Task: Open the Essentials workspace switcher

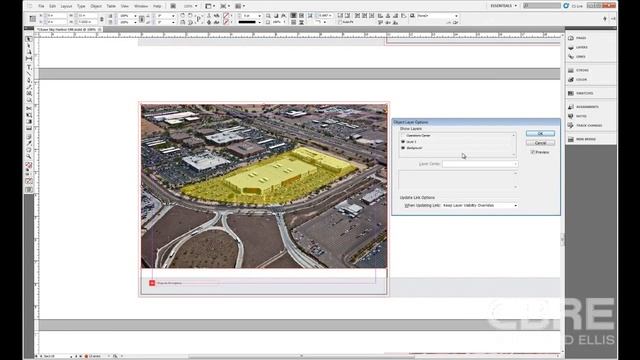Action: (x=503, y=6)
